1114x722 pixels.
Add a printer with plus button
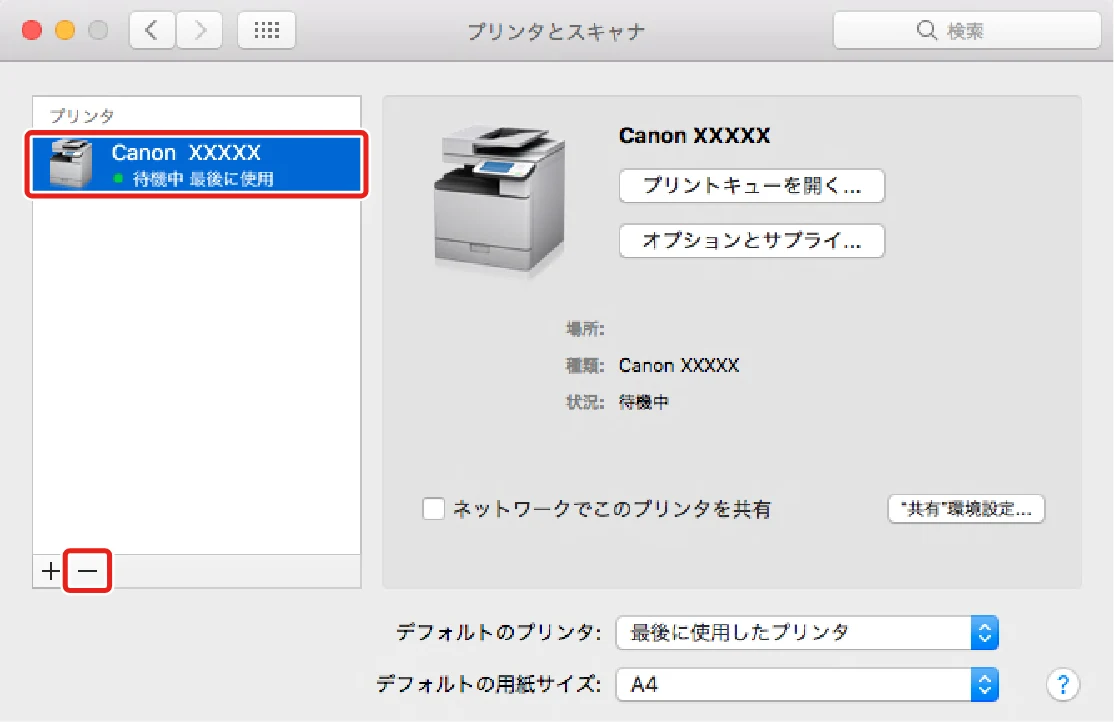pyautogui.click(x=50, y=571)
